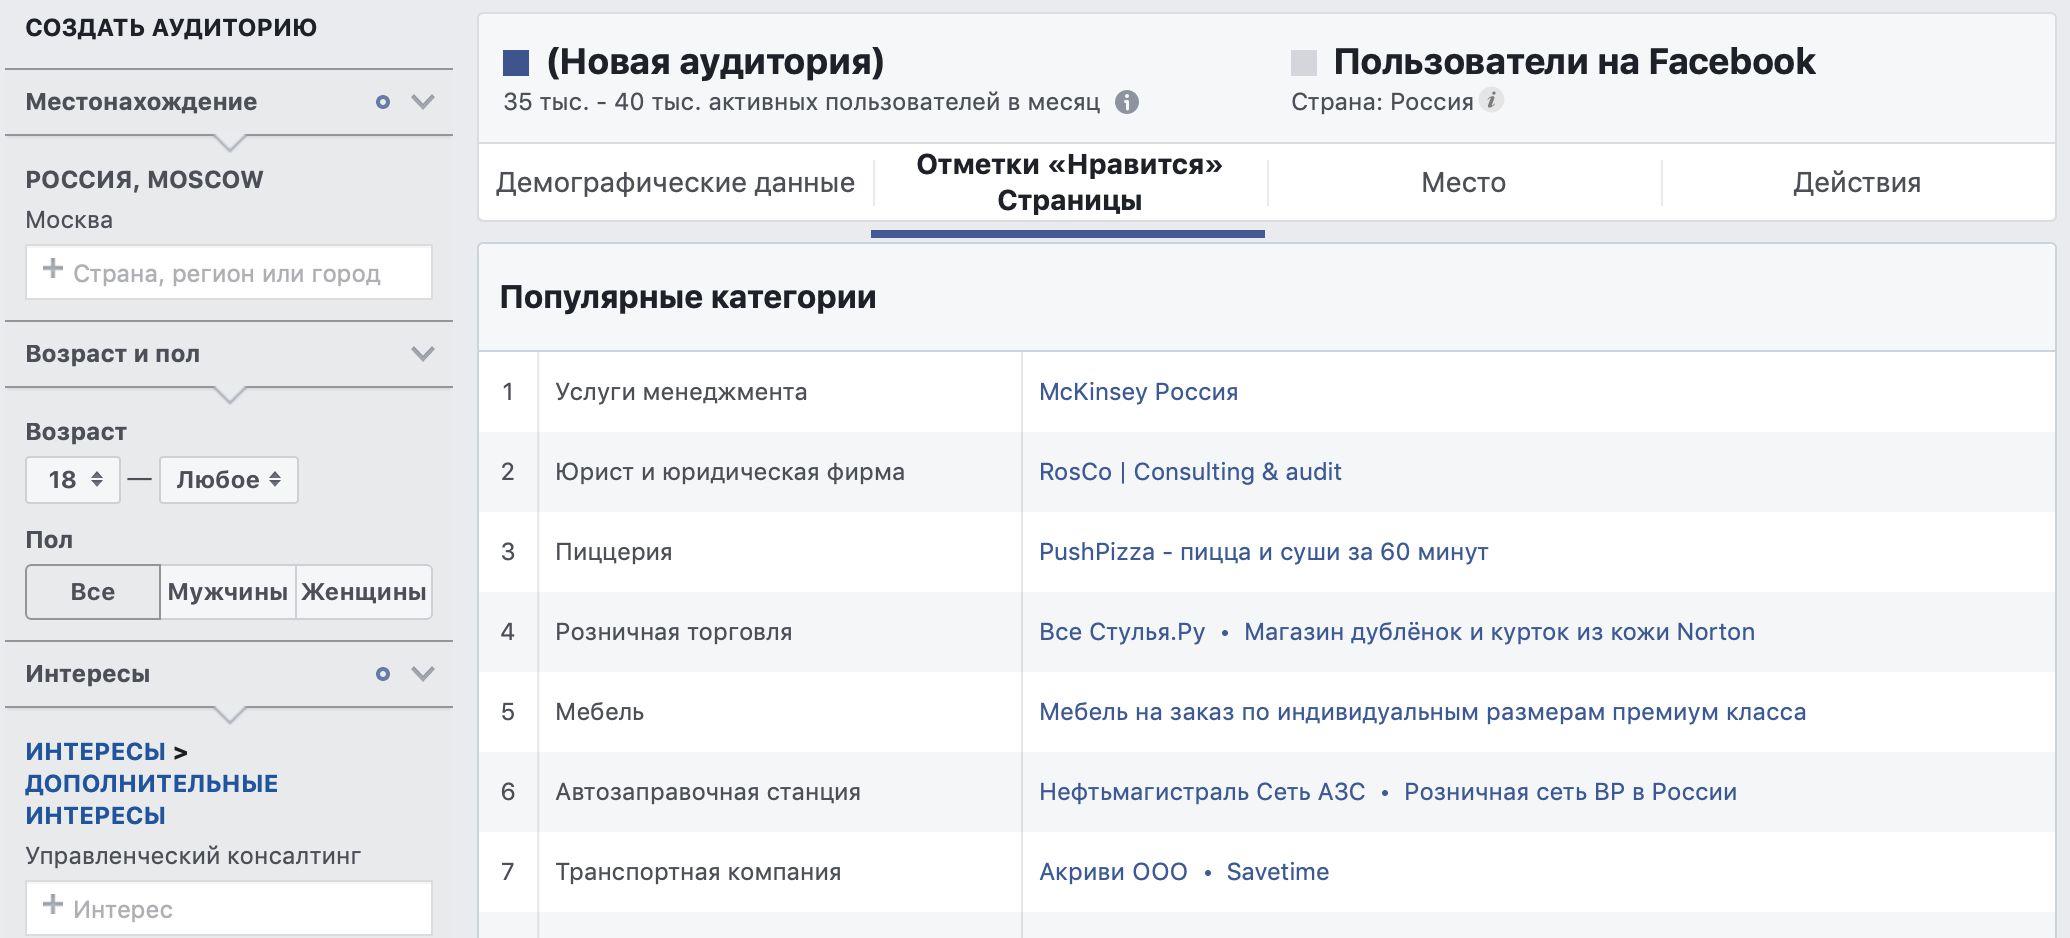Click СОЗДАТЬ АУДИТОРИЮ heading
This screenshot has height=938, width=2070.
pyautogui.click(x=171, y=28)
